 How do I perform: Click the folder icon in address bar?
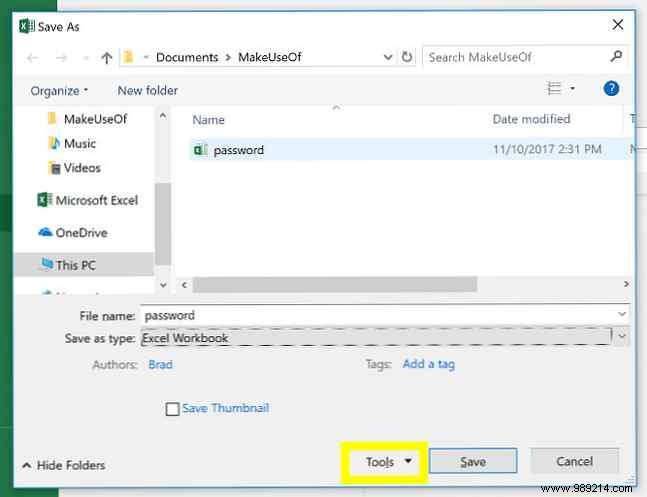click(128, 57)
